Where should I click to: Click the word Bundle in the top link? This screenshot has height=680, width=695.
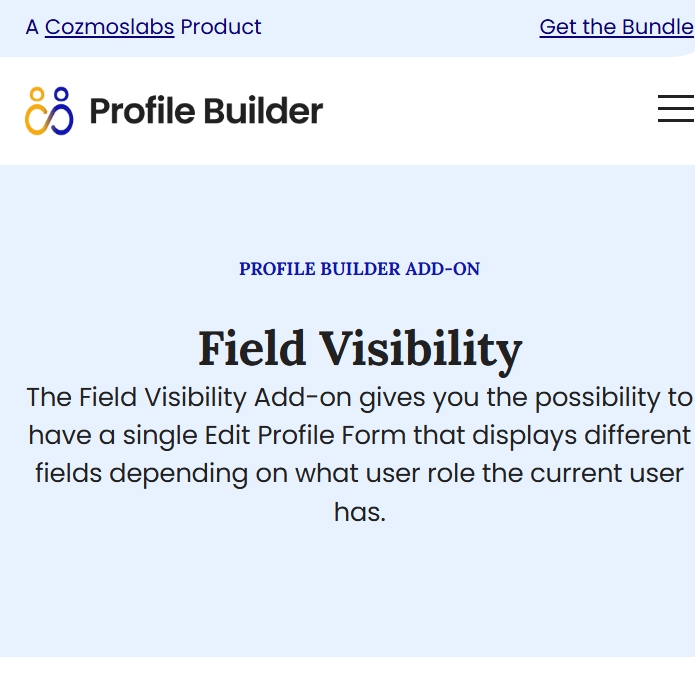(658, 27)
